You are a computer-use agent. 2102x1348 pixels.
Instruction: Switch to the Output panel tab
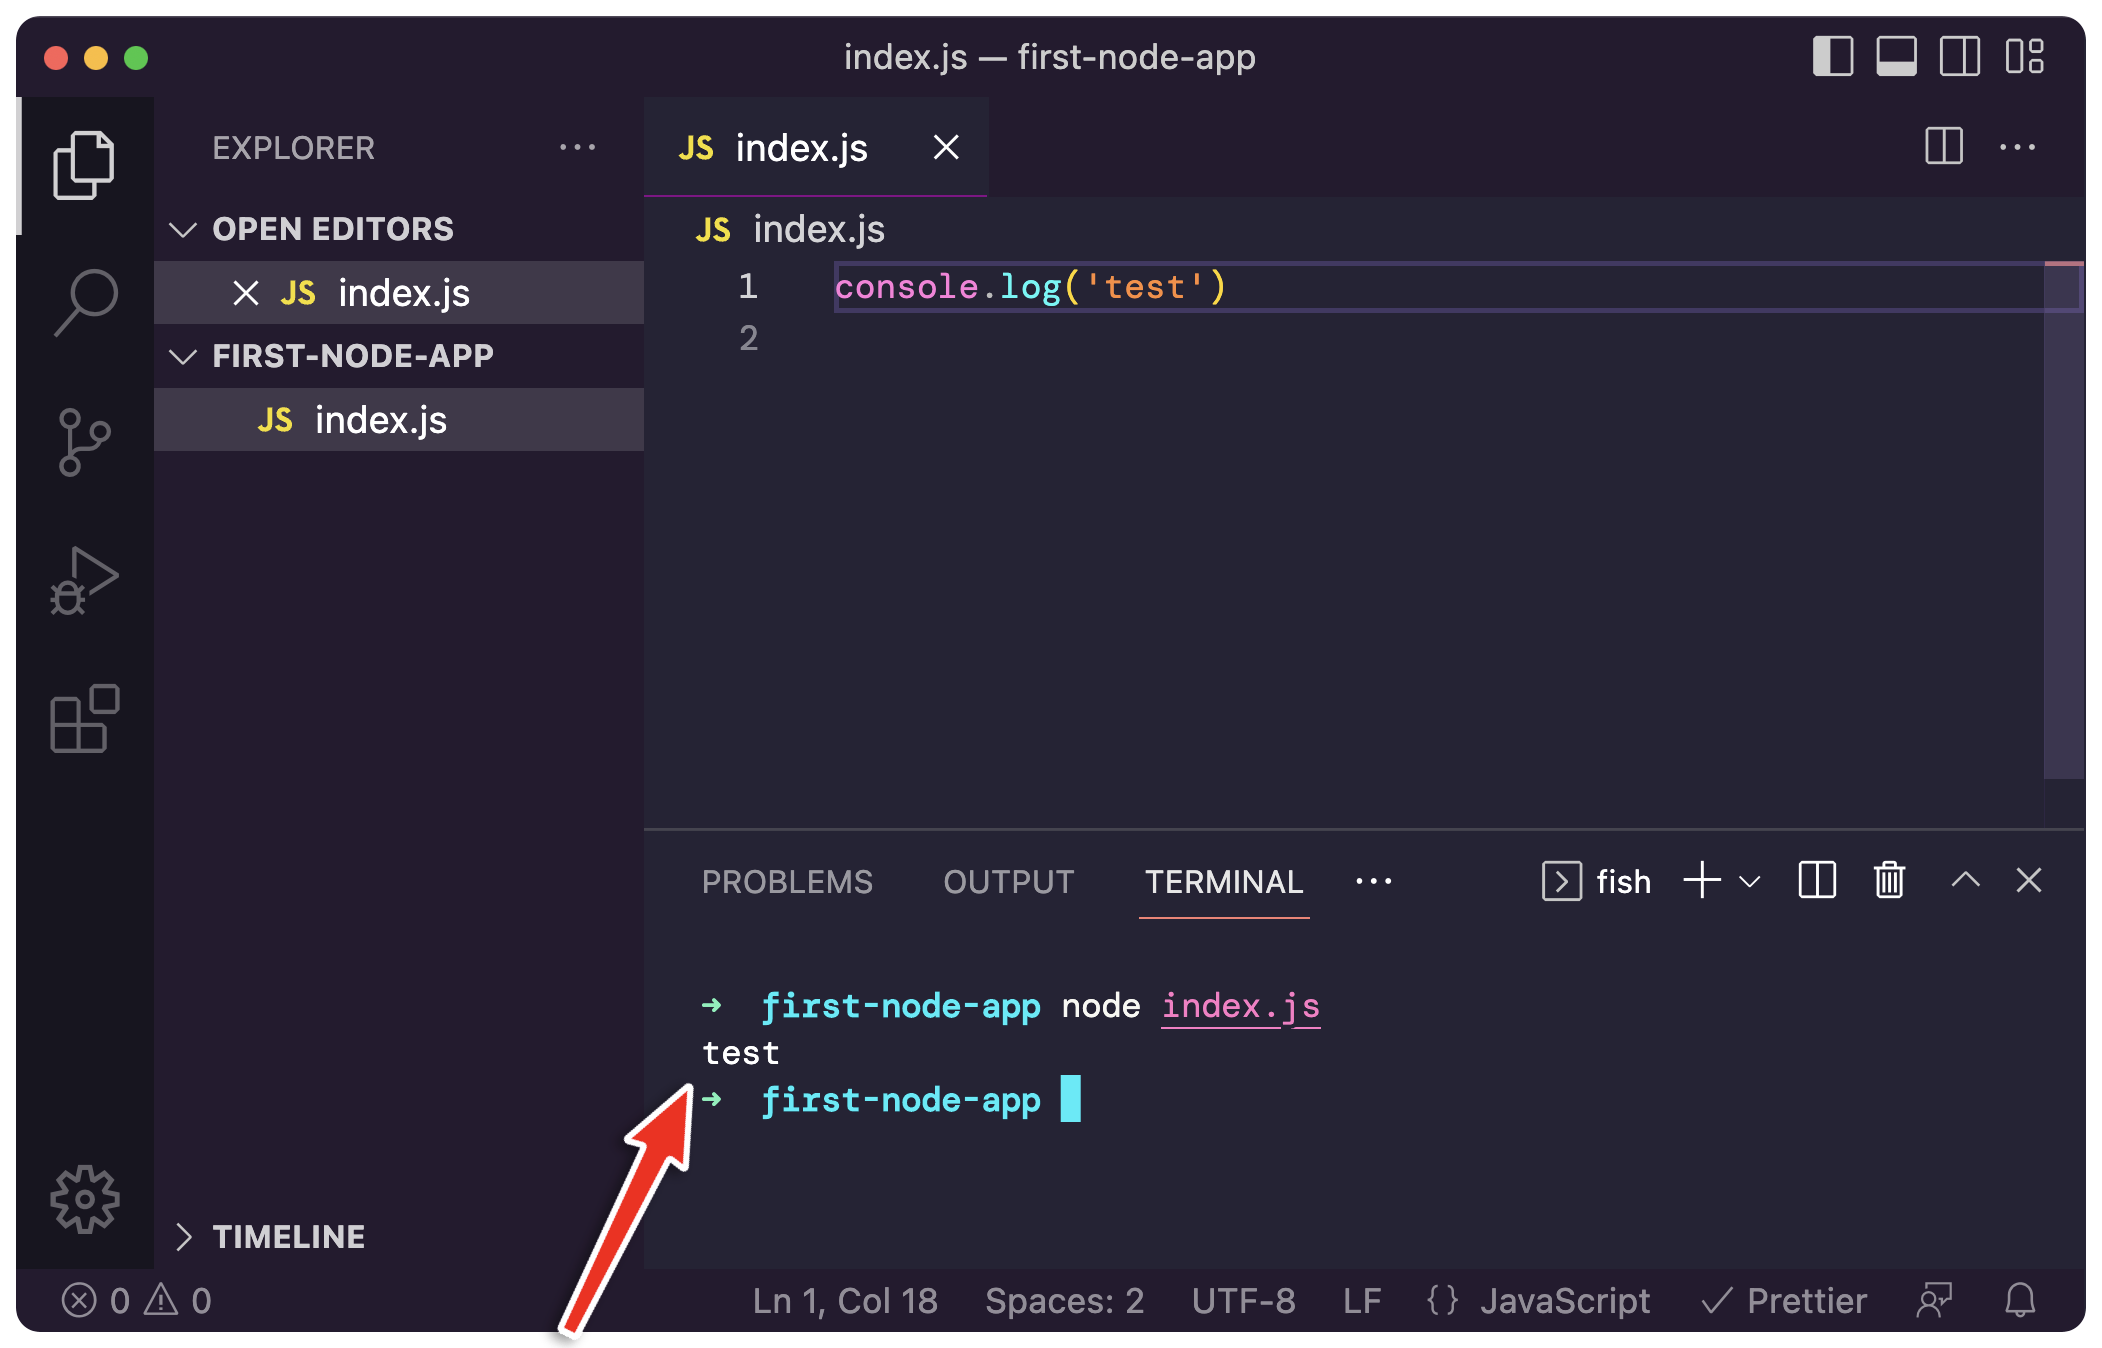click(1008, 882)
